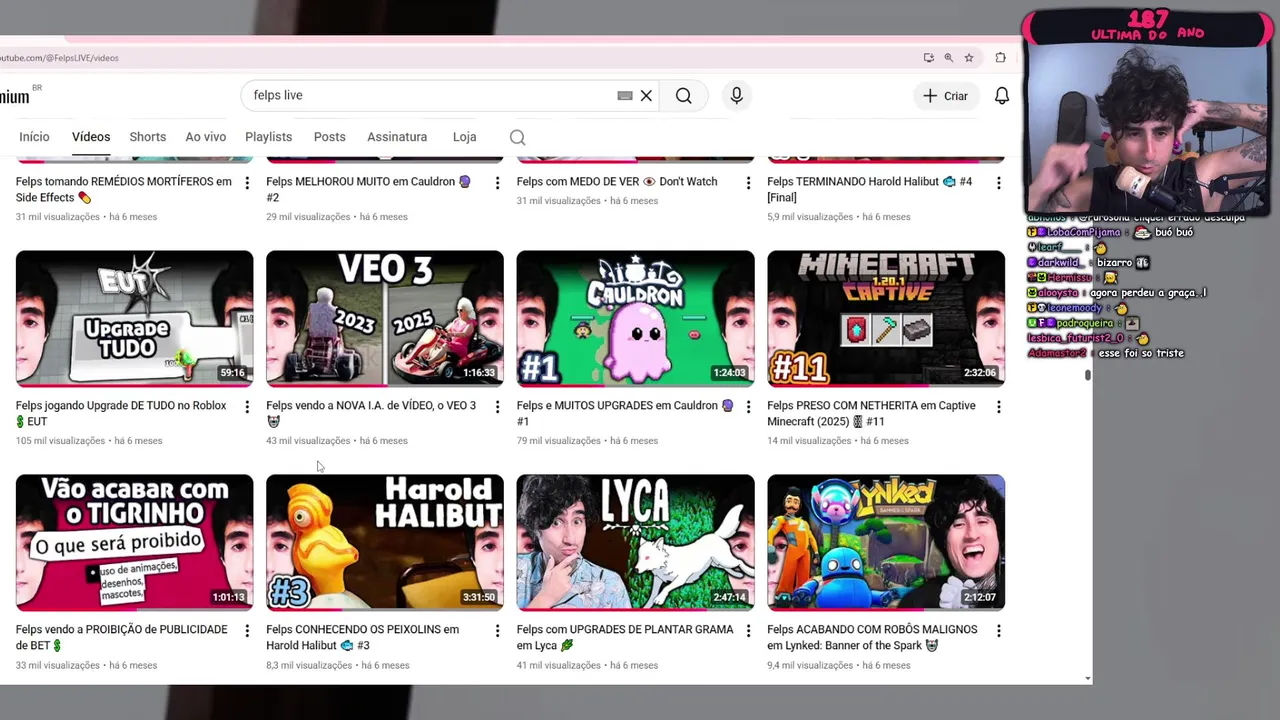Click the scrollbar down arrow
The image size is (1280, 720).
(1088, 679)
